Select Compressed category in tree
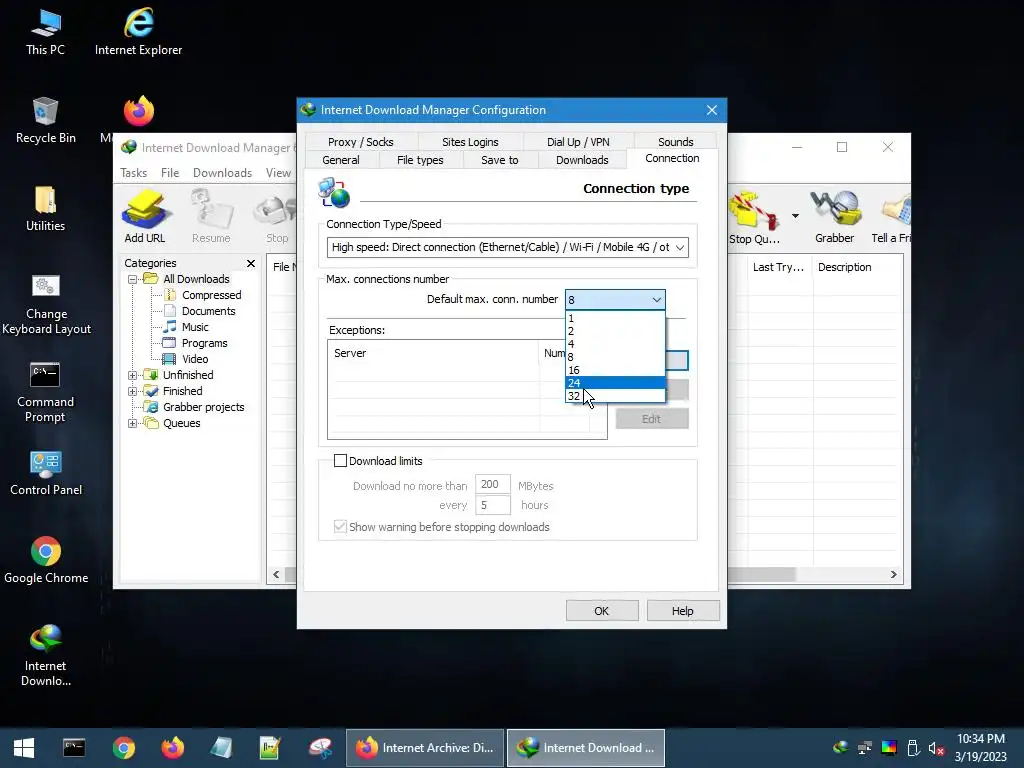Viewport: 1024px width, 768px height. [x=211, y=295]
